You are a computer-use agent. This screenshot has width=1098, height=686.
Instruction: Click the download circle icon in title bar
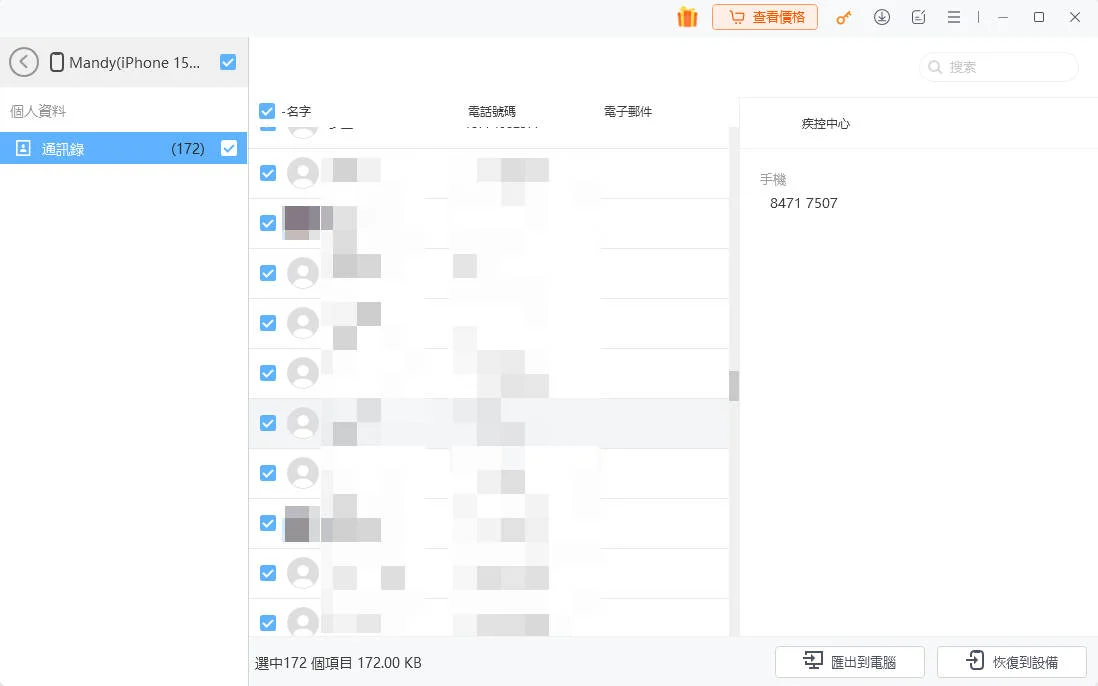coord(882,17)
